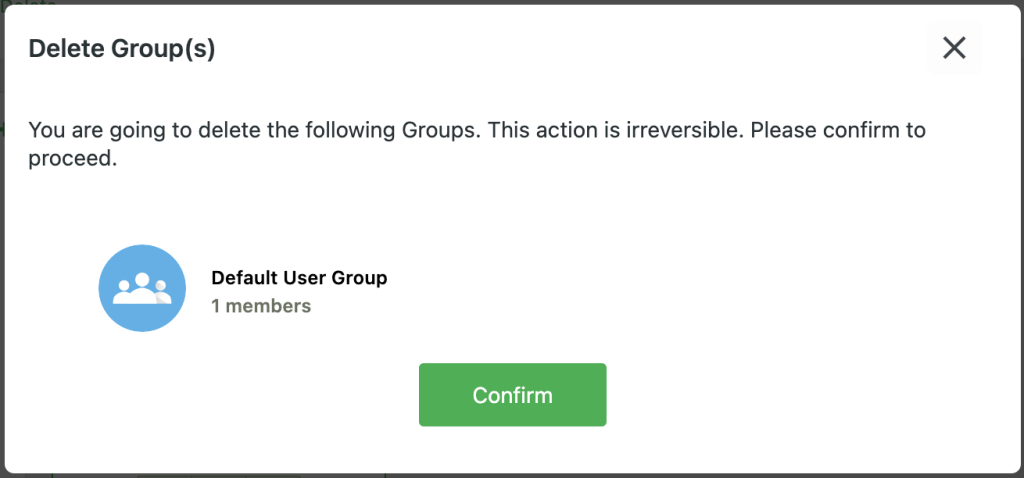Viewport: 1024px width, 478px height.
Task: Dismiss the dialog with the X icon
Action: [x=954, y=48]
